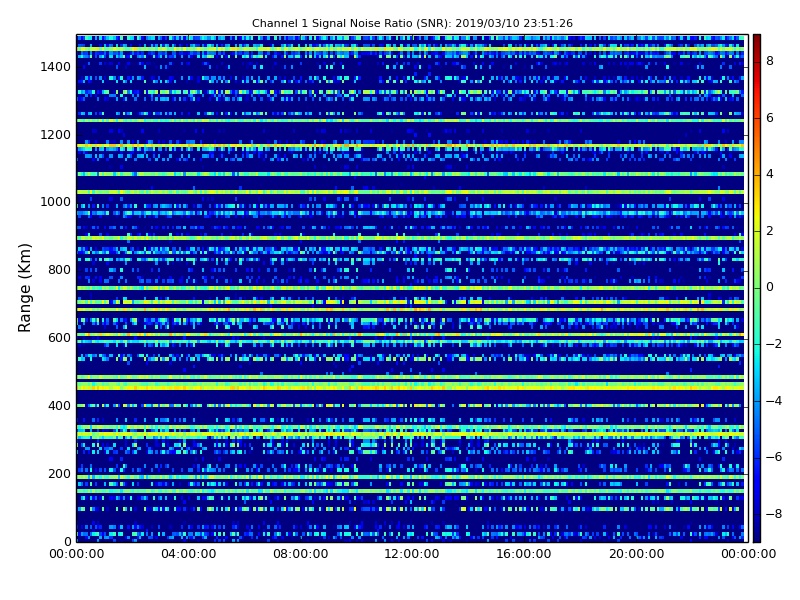
Task: Click the plot title with timestamp 2019/03/10
Action: [x=412, y=23]
